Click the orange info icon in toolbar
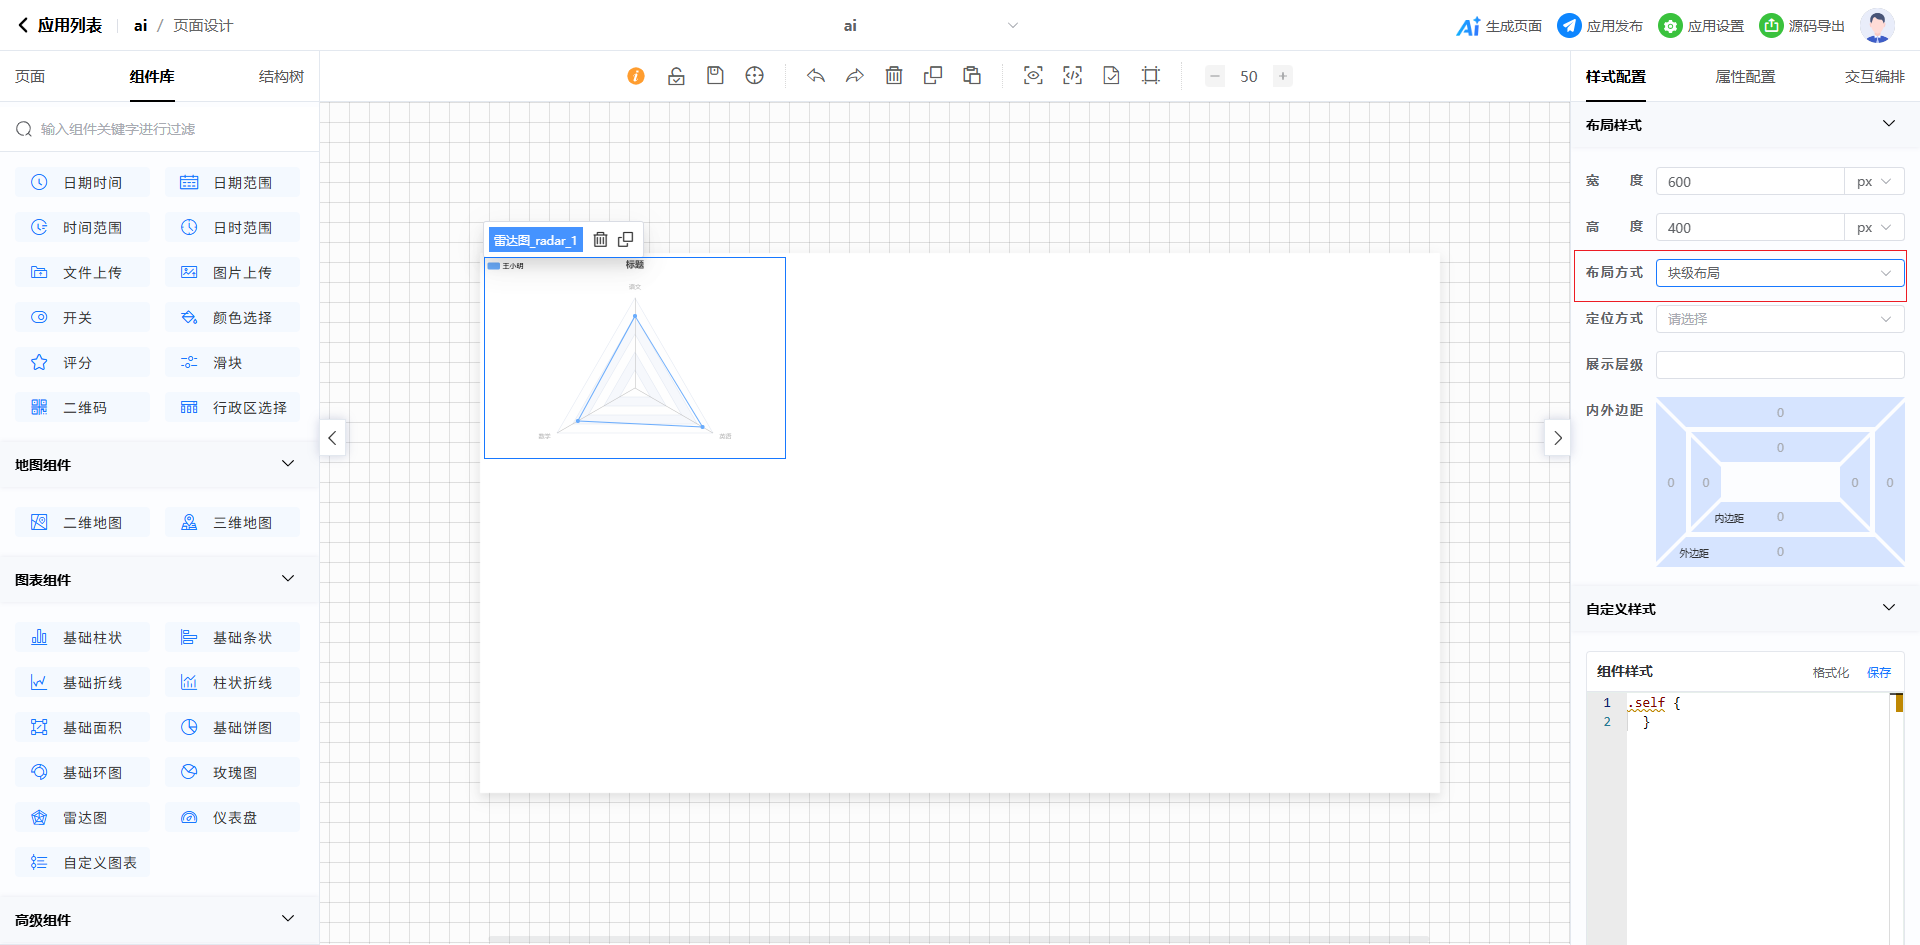Viewport: 1920px width, 945px height. coord(636,76)
